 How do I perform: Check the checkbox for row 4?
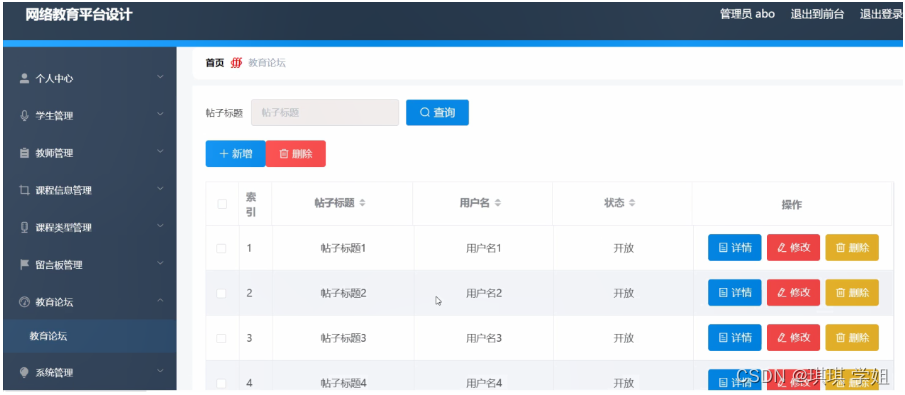pos(221,383)
